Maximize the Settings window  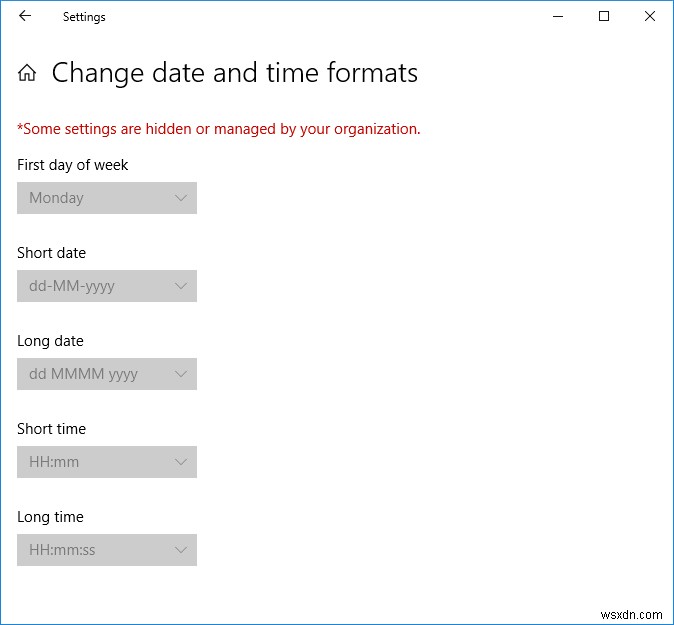604,16
